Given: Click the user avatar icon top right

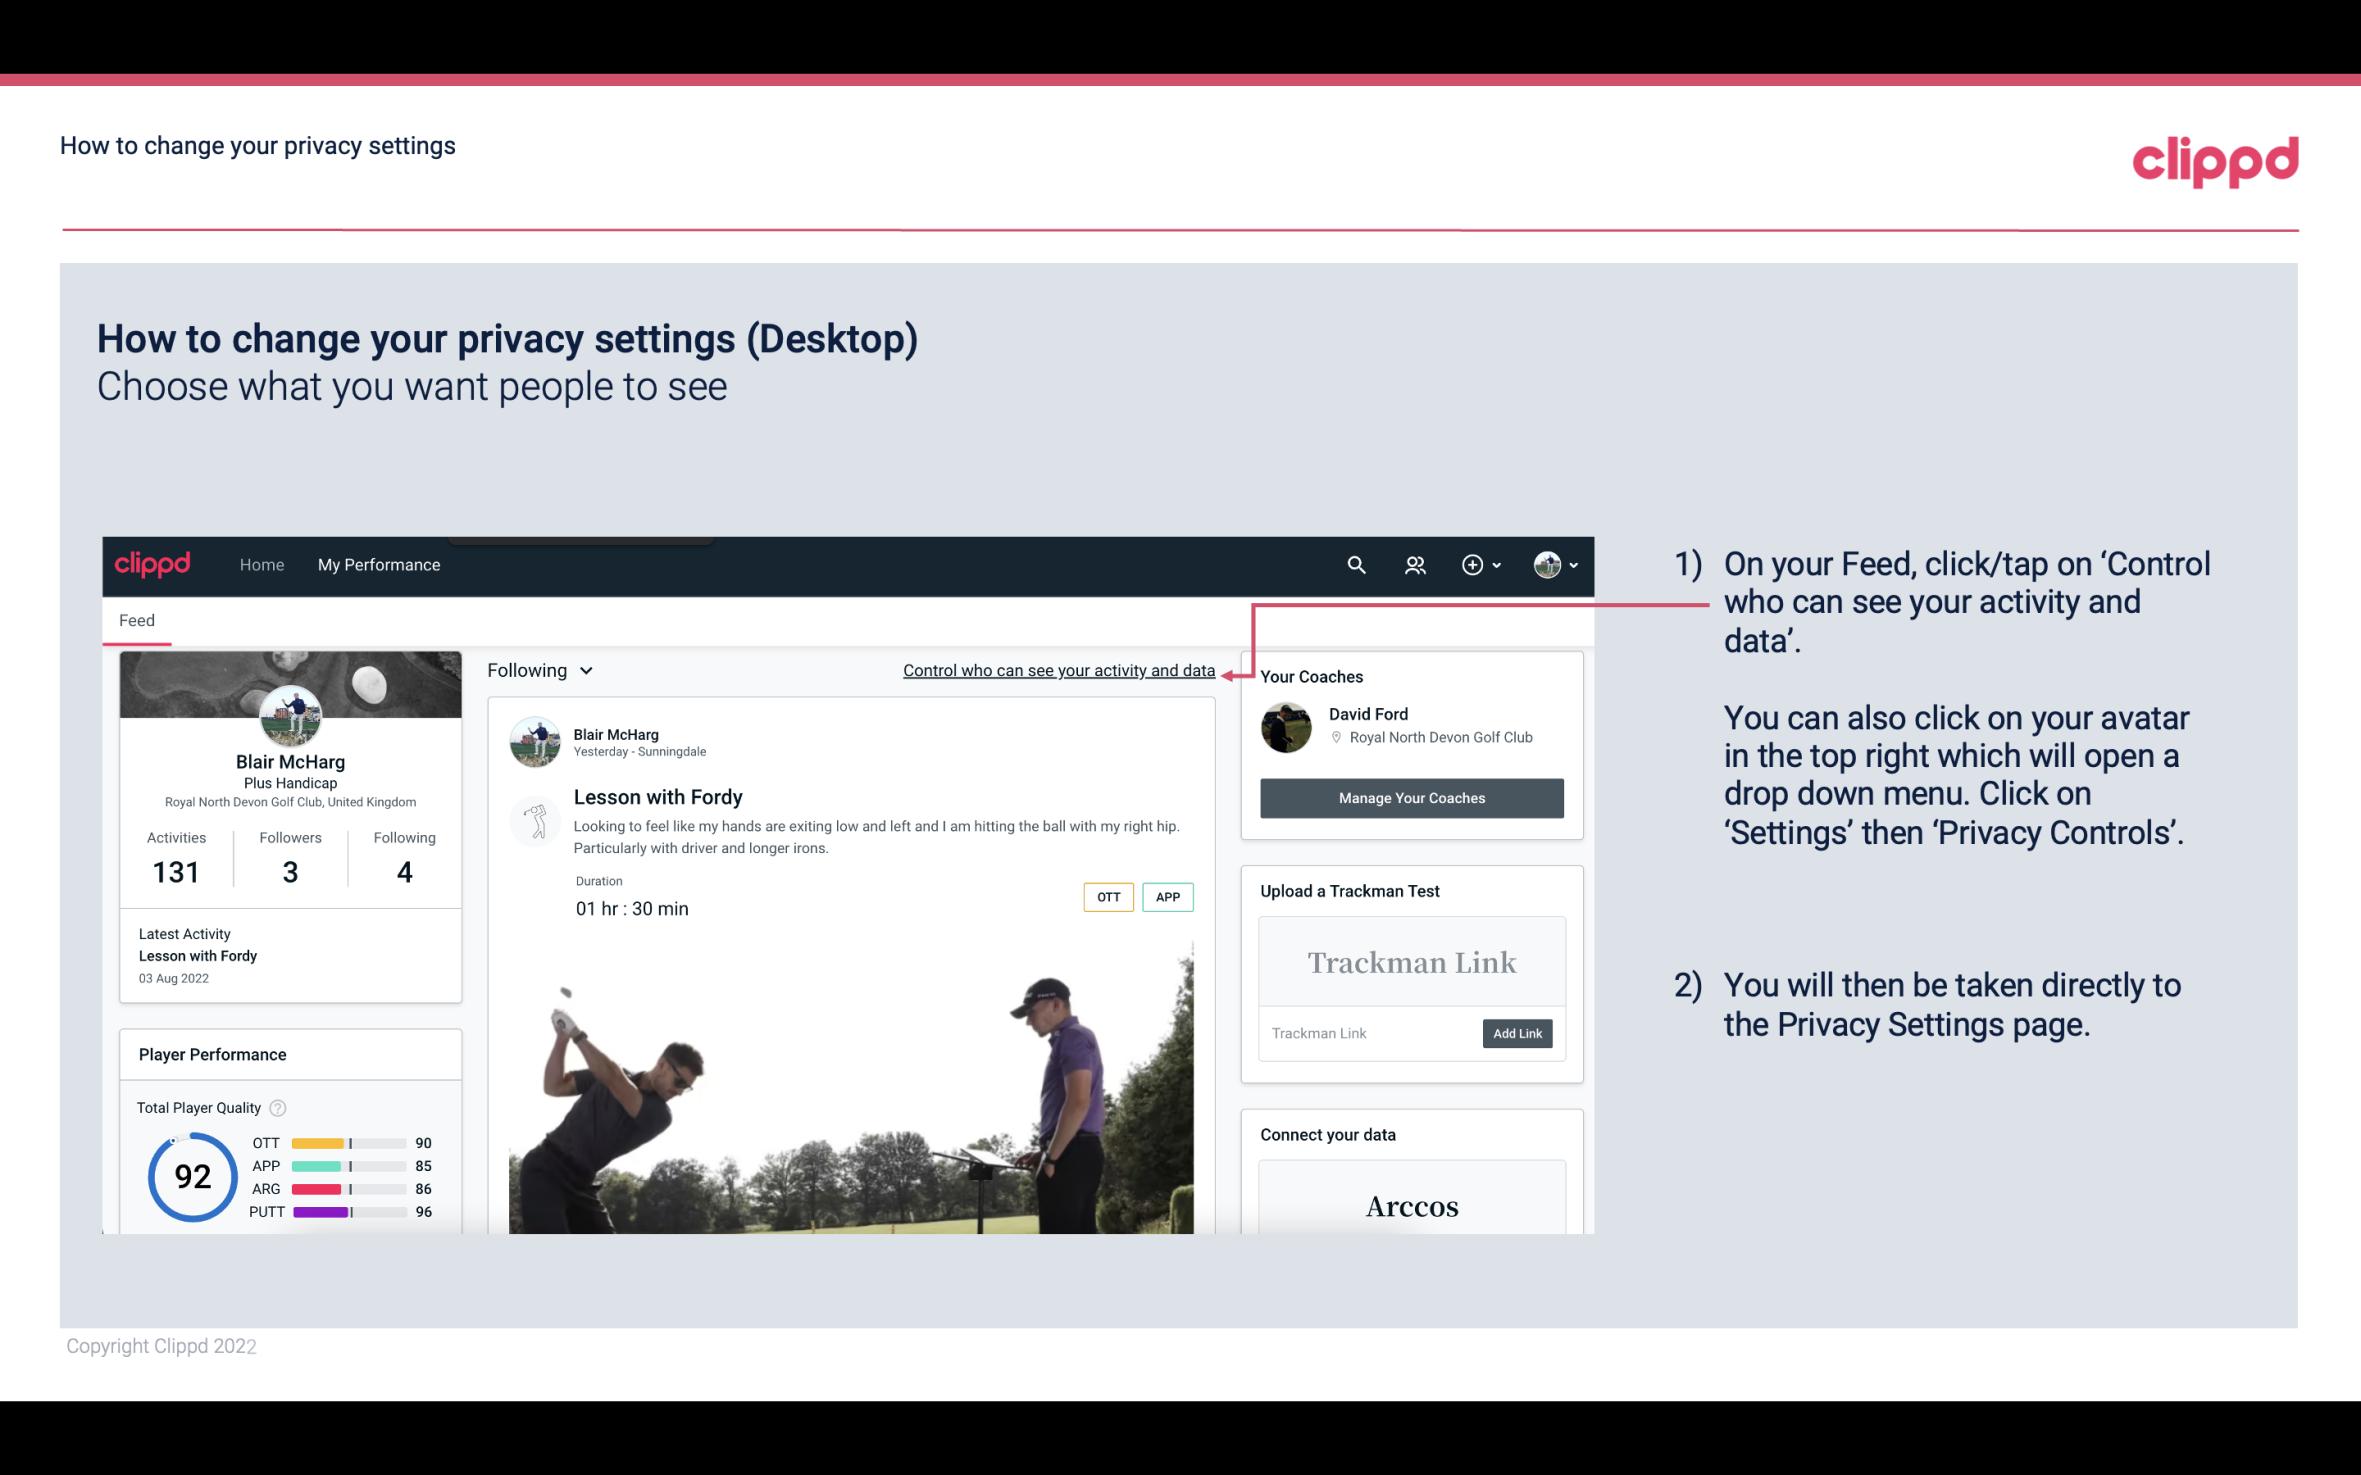Looking at the screenshot, I should click(x=1546, y=564).
